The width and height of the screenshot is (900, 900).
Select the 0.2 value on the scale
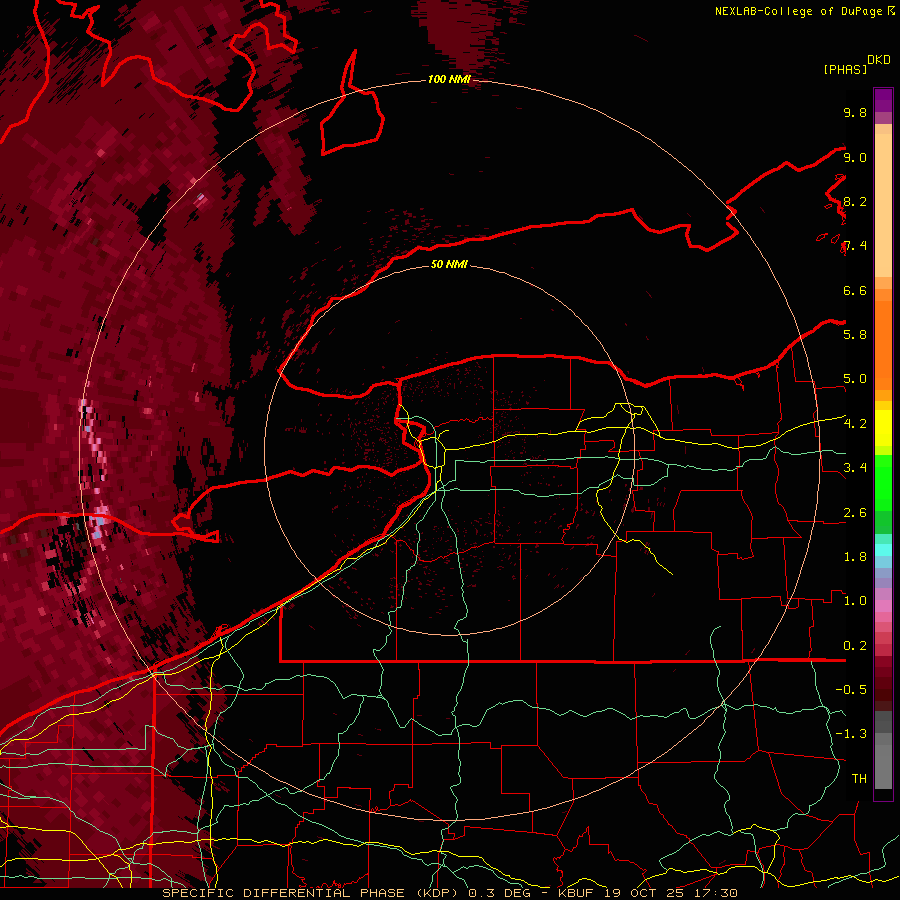tap(855, 646)
